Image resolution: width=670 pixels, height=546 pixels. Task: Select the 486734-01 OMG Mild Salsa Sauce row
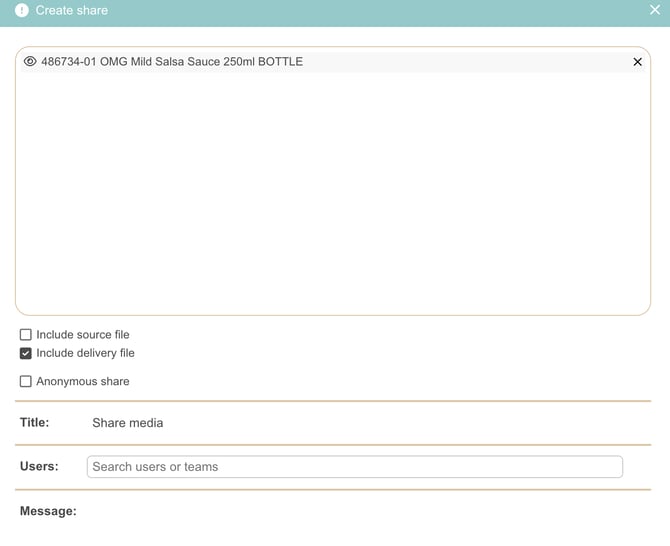[300, 62]
